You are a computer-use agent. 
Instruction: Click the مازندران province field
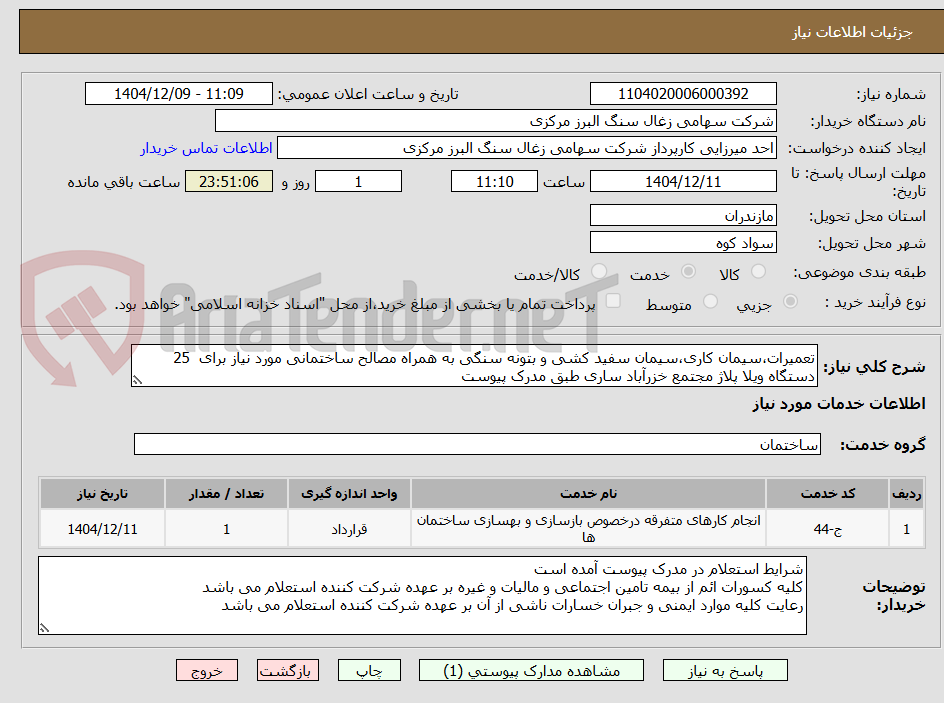pos(683,215)
